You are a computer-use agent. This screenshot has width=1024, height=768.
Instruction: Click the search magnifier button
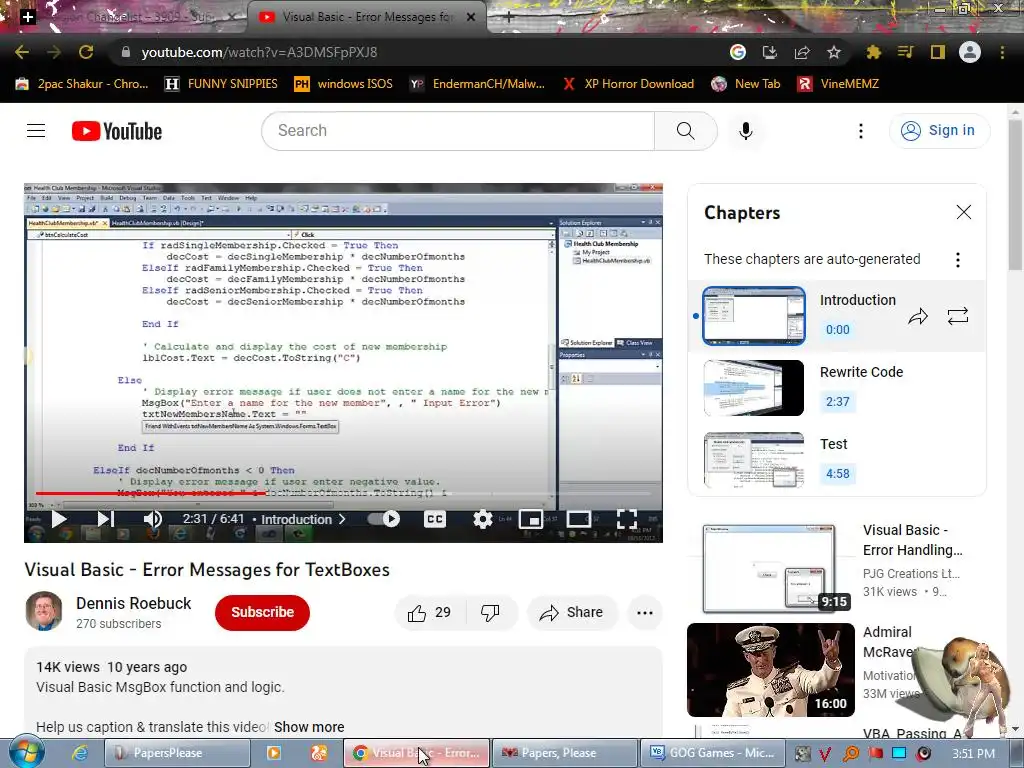pyautogui.click(x=686, y=131)
